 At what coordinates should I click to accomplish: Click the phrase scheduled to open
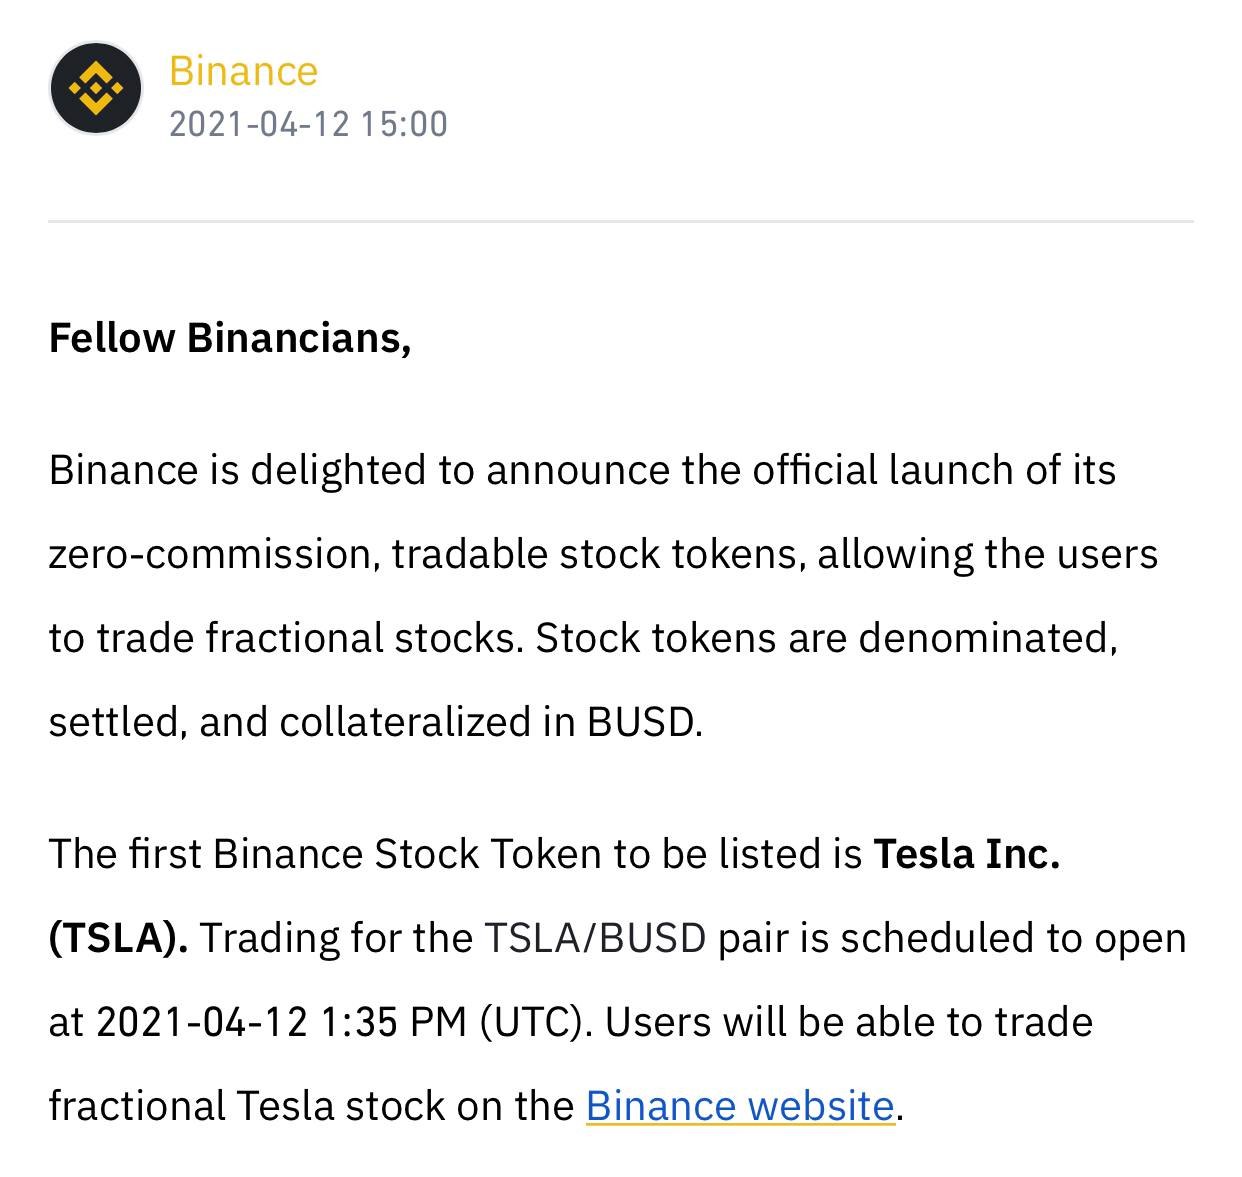tap(1013, 938)
